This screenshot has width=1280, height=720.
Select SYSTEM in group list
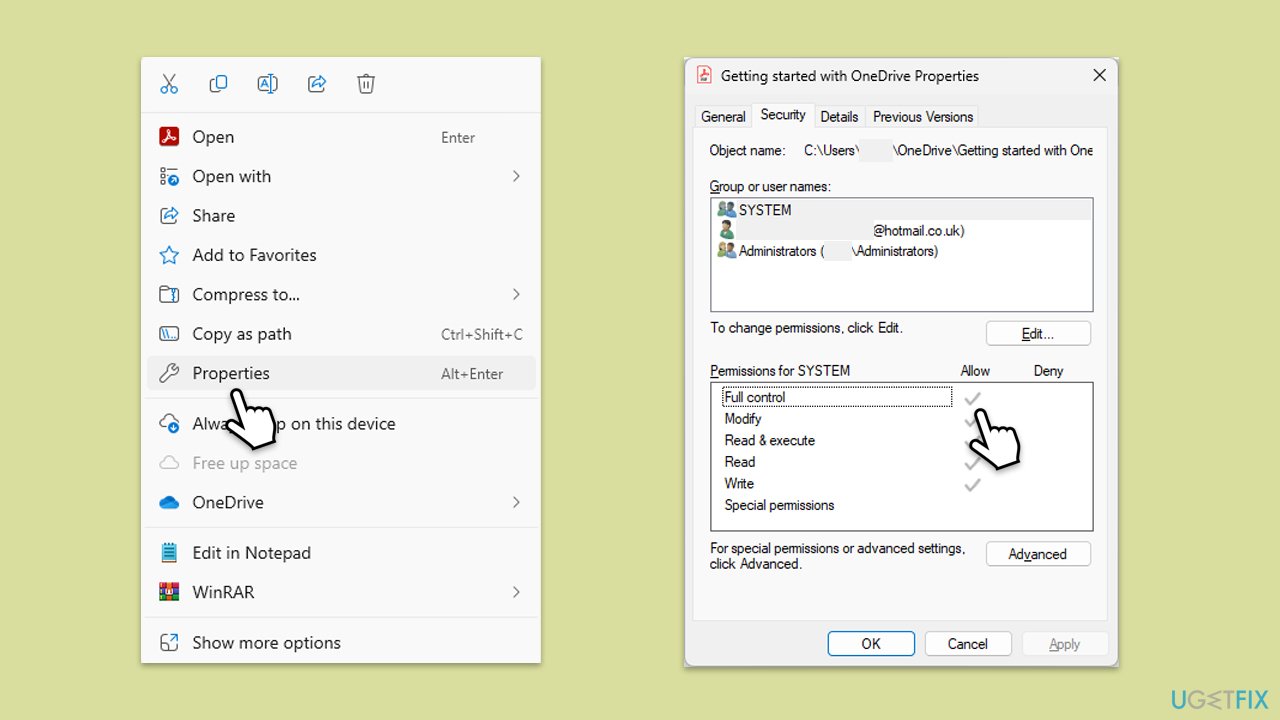pyautogui.click(x=902, y=210)
